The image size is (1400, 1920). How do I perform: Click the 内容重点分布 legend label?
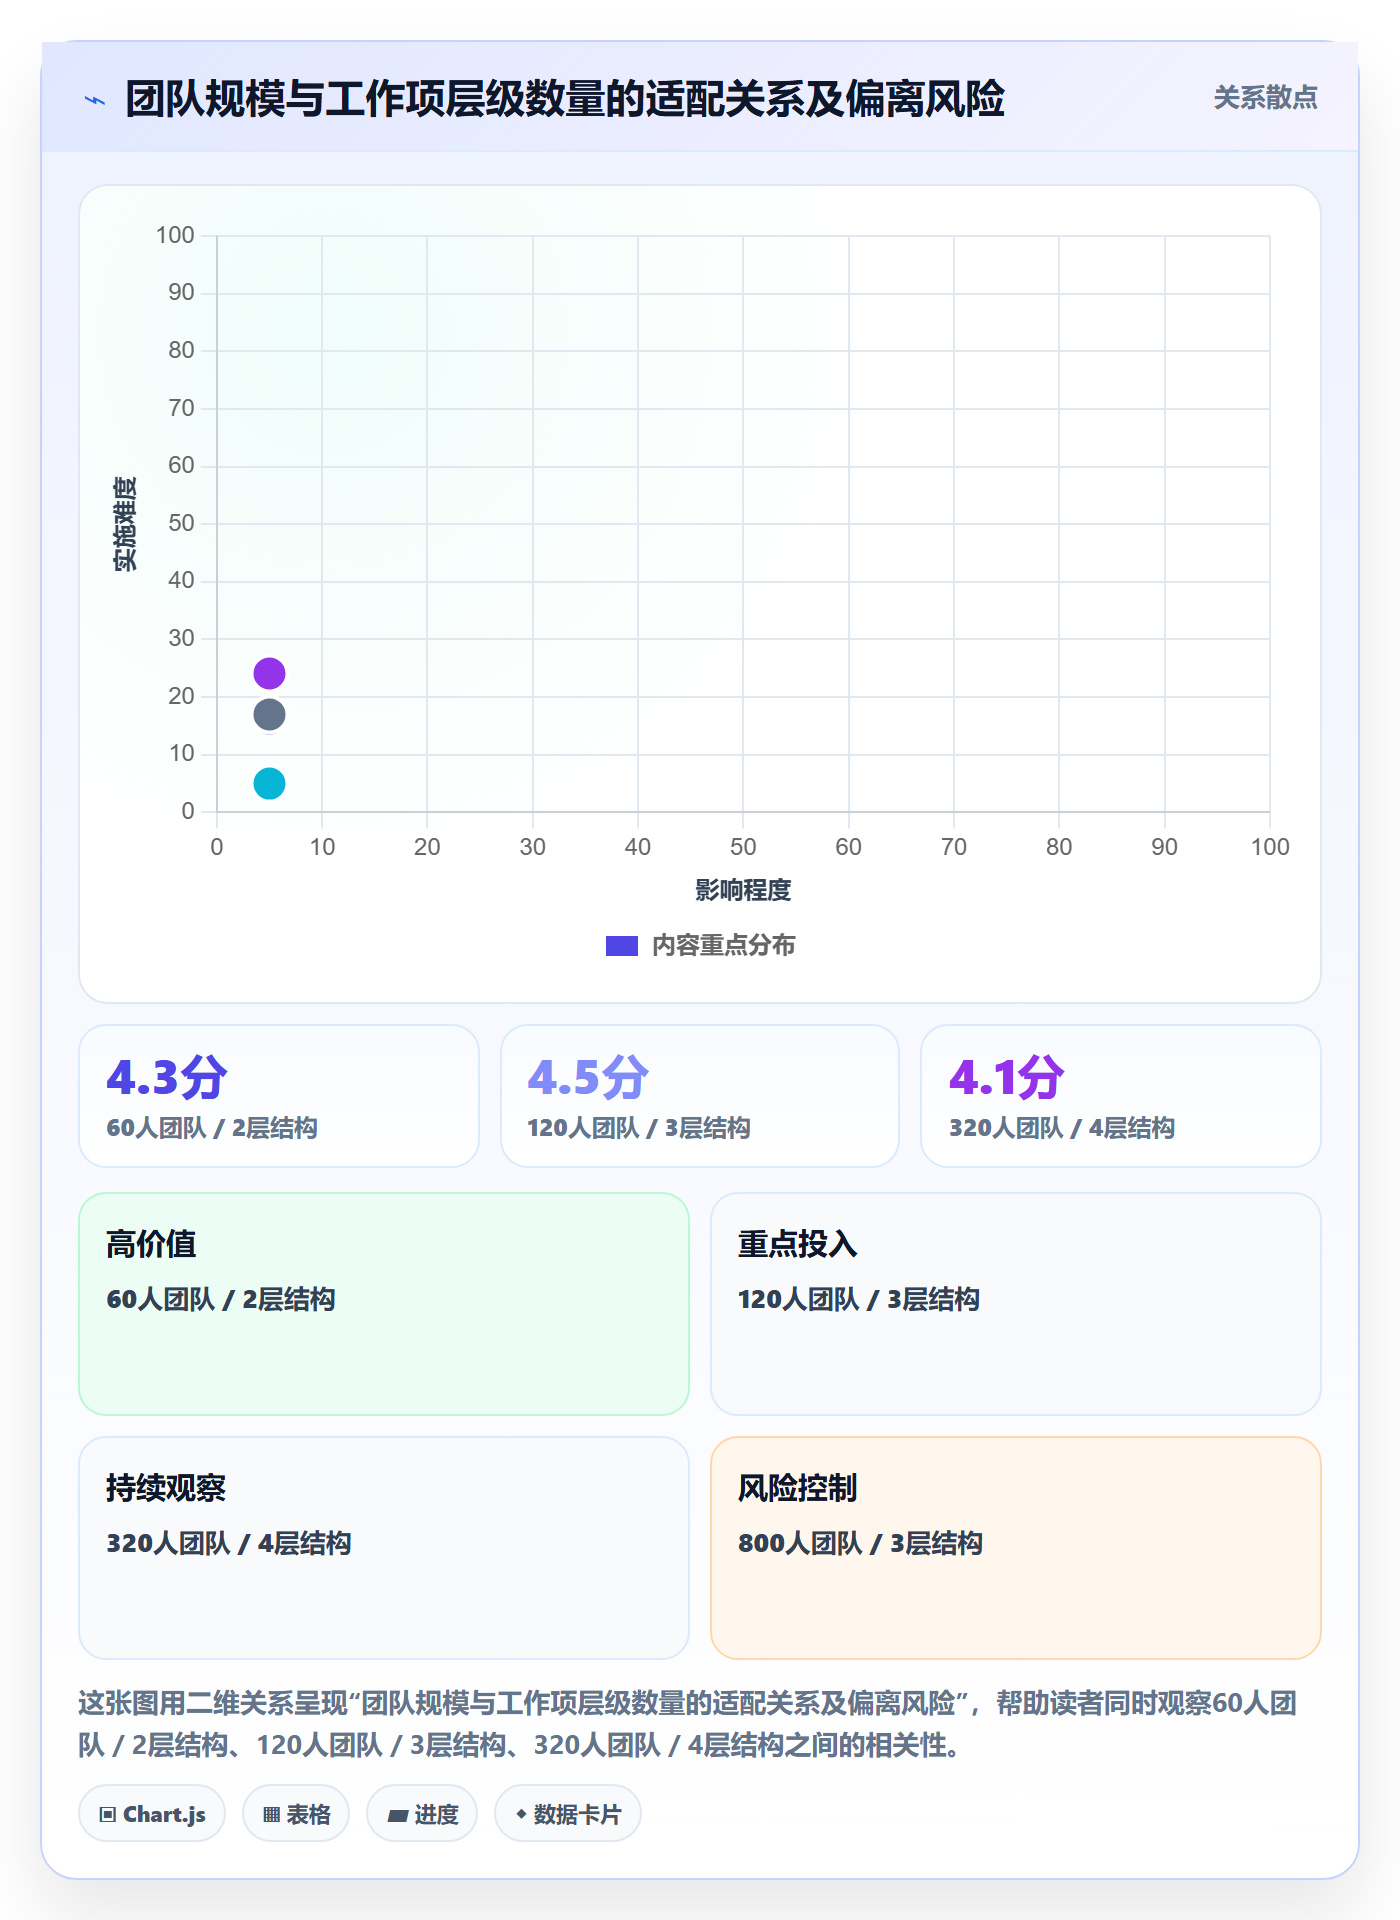[x=723, y=946]
